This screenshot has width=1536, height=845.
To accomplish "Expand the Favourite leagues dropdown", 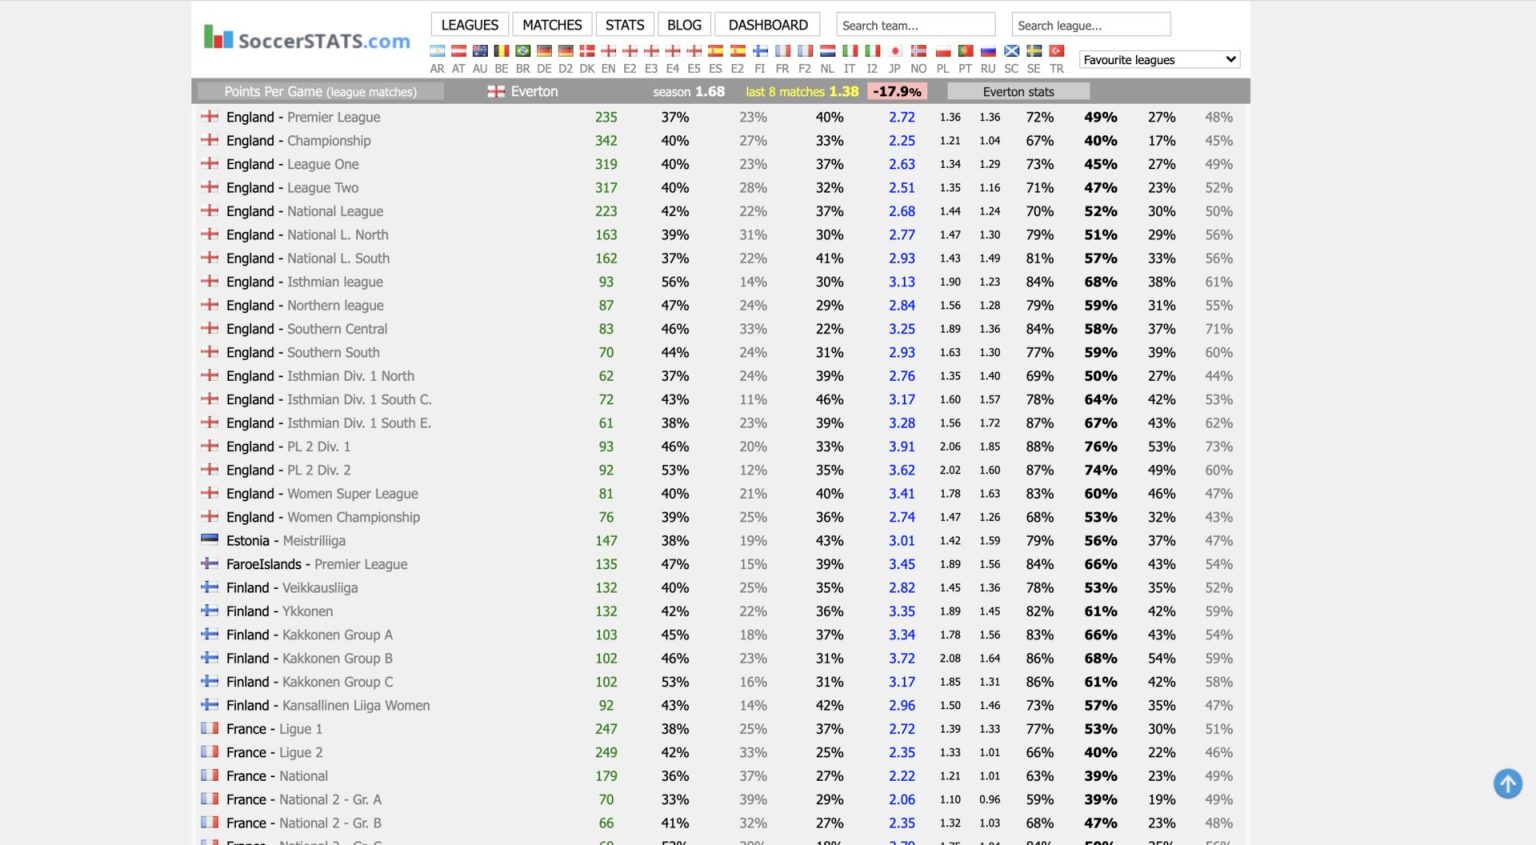I will pos(1159,60).
